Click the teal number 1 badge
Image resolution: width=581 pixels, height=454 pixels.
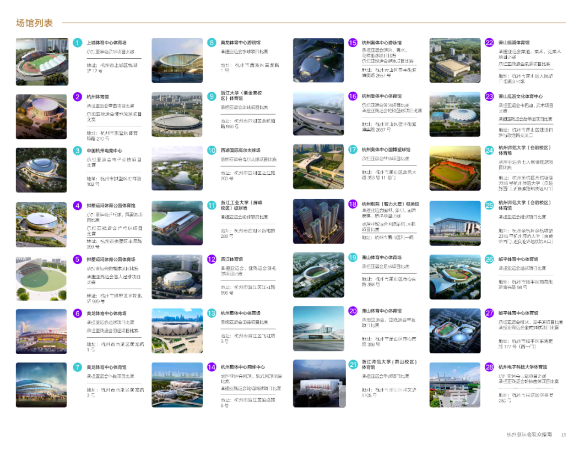click(x=77, y=43)
